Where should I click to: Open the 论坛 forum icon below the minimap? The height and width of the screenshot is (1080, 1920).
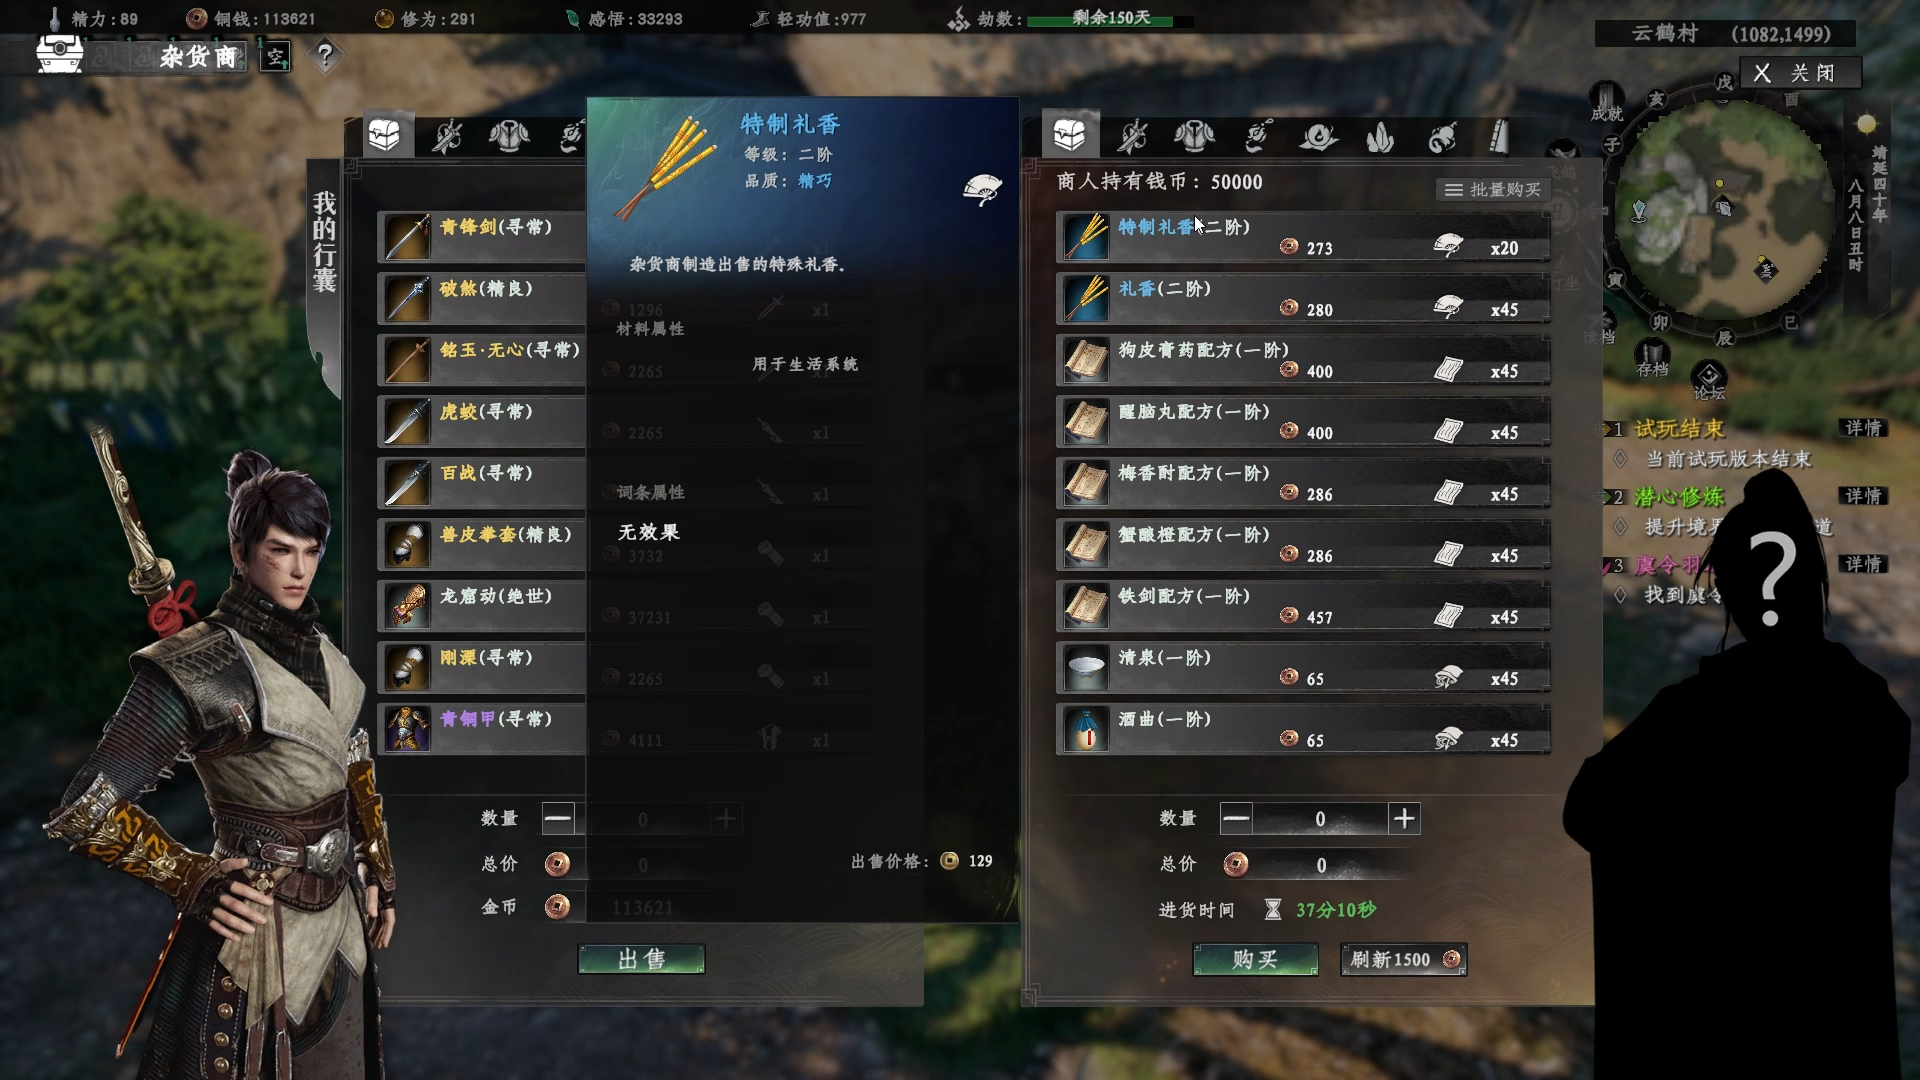(x=1709, y=380)
